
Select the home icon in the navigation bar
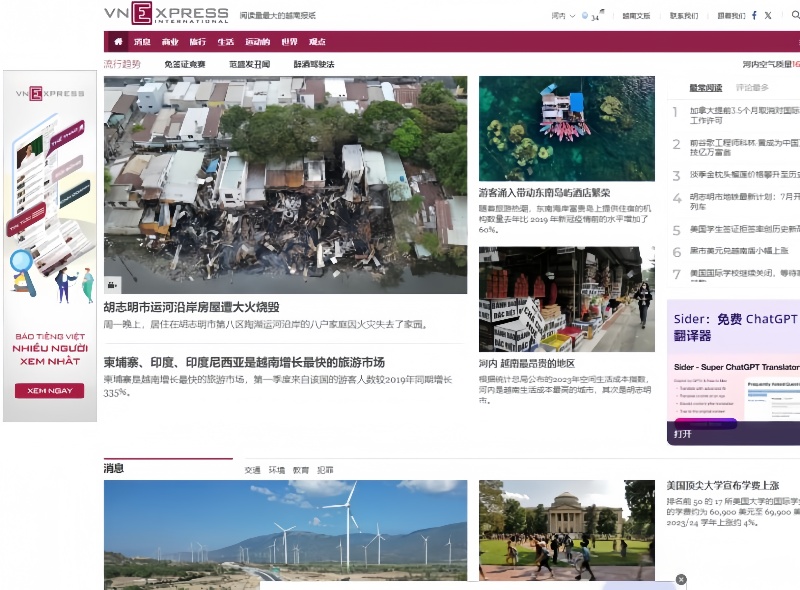click(116, 42)
